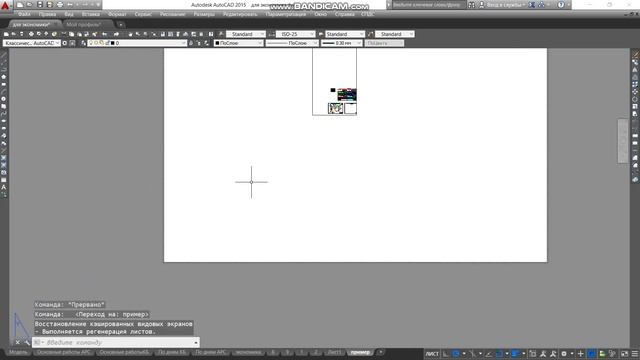Click Save in the quick access toolbar
Viewport: 640px width, 360px height.
(40, 5)
